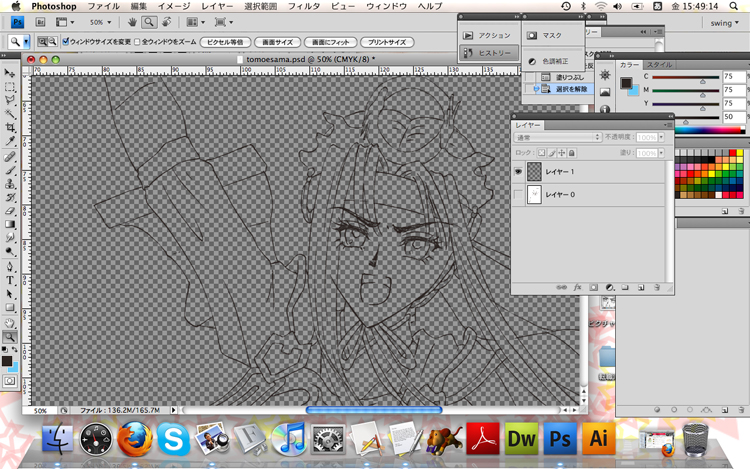The height and width of the screenshot is (469, 750).
Task: Click the プリントサイズ button
Action: click(x=387, y=42)
